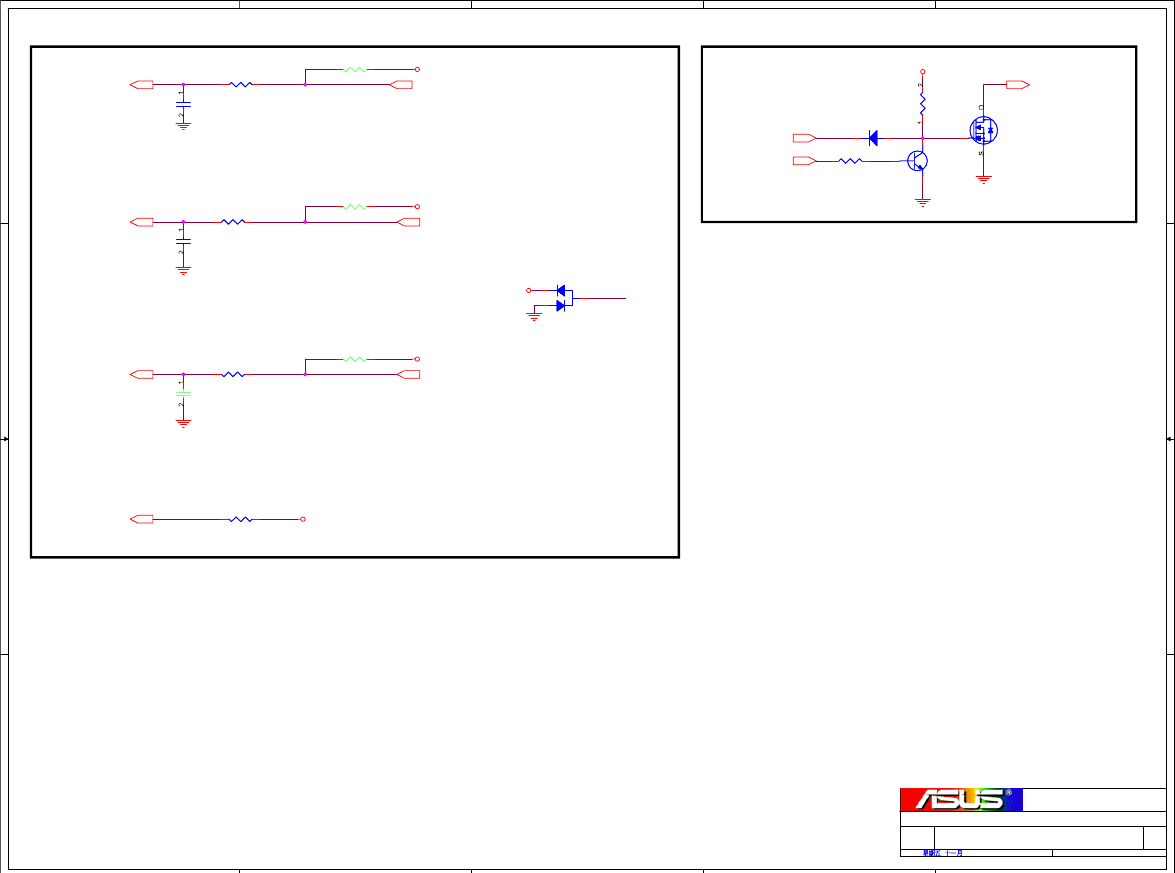Screen dimensions: 1175x873
Task: Select the input port feeding the base resistor
Action: (804, 160)
